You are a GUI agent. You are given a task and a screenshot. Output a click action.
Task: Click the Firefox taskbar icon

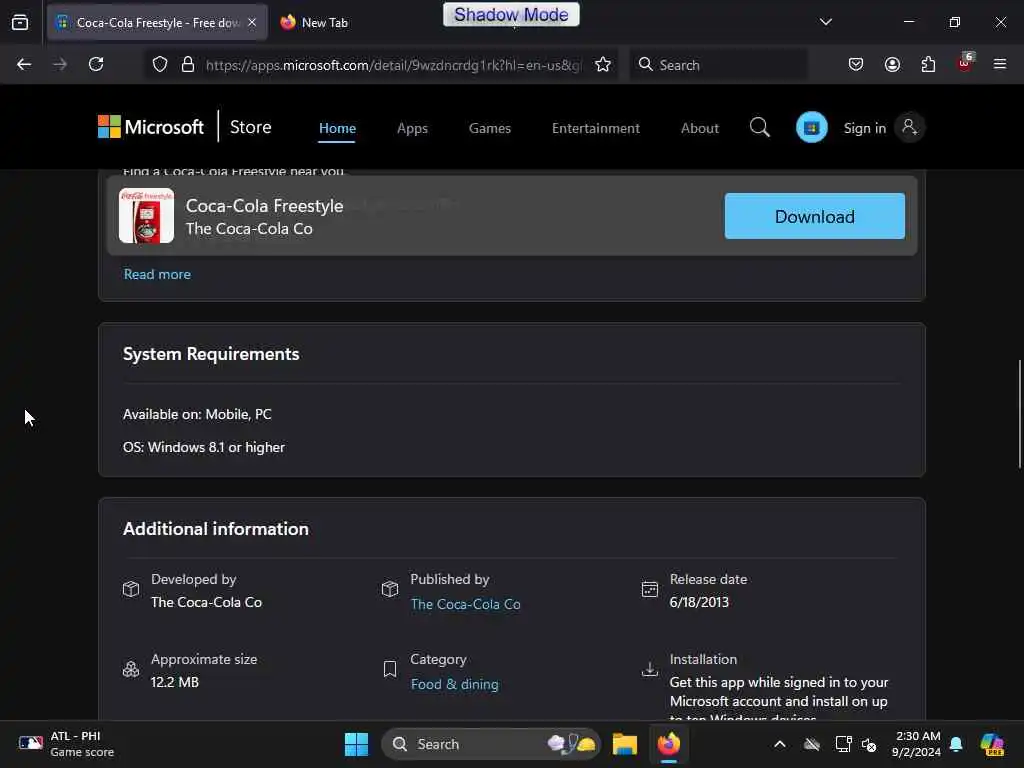[669, 744]
